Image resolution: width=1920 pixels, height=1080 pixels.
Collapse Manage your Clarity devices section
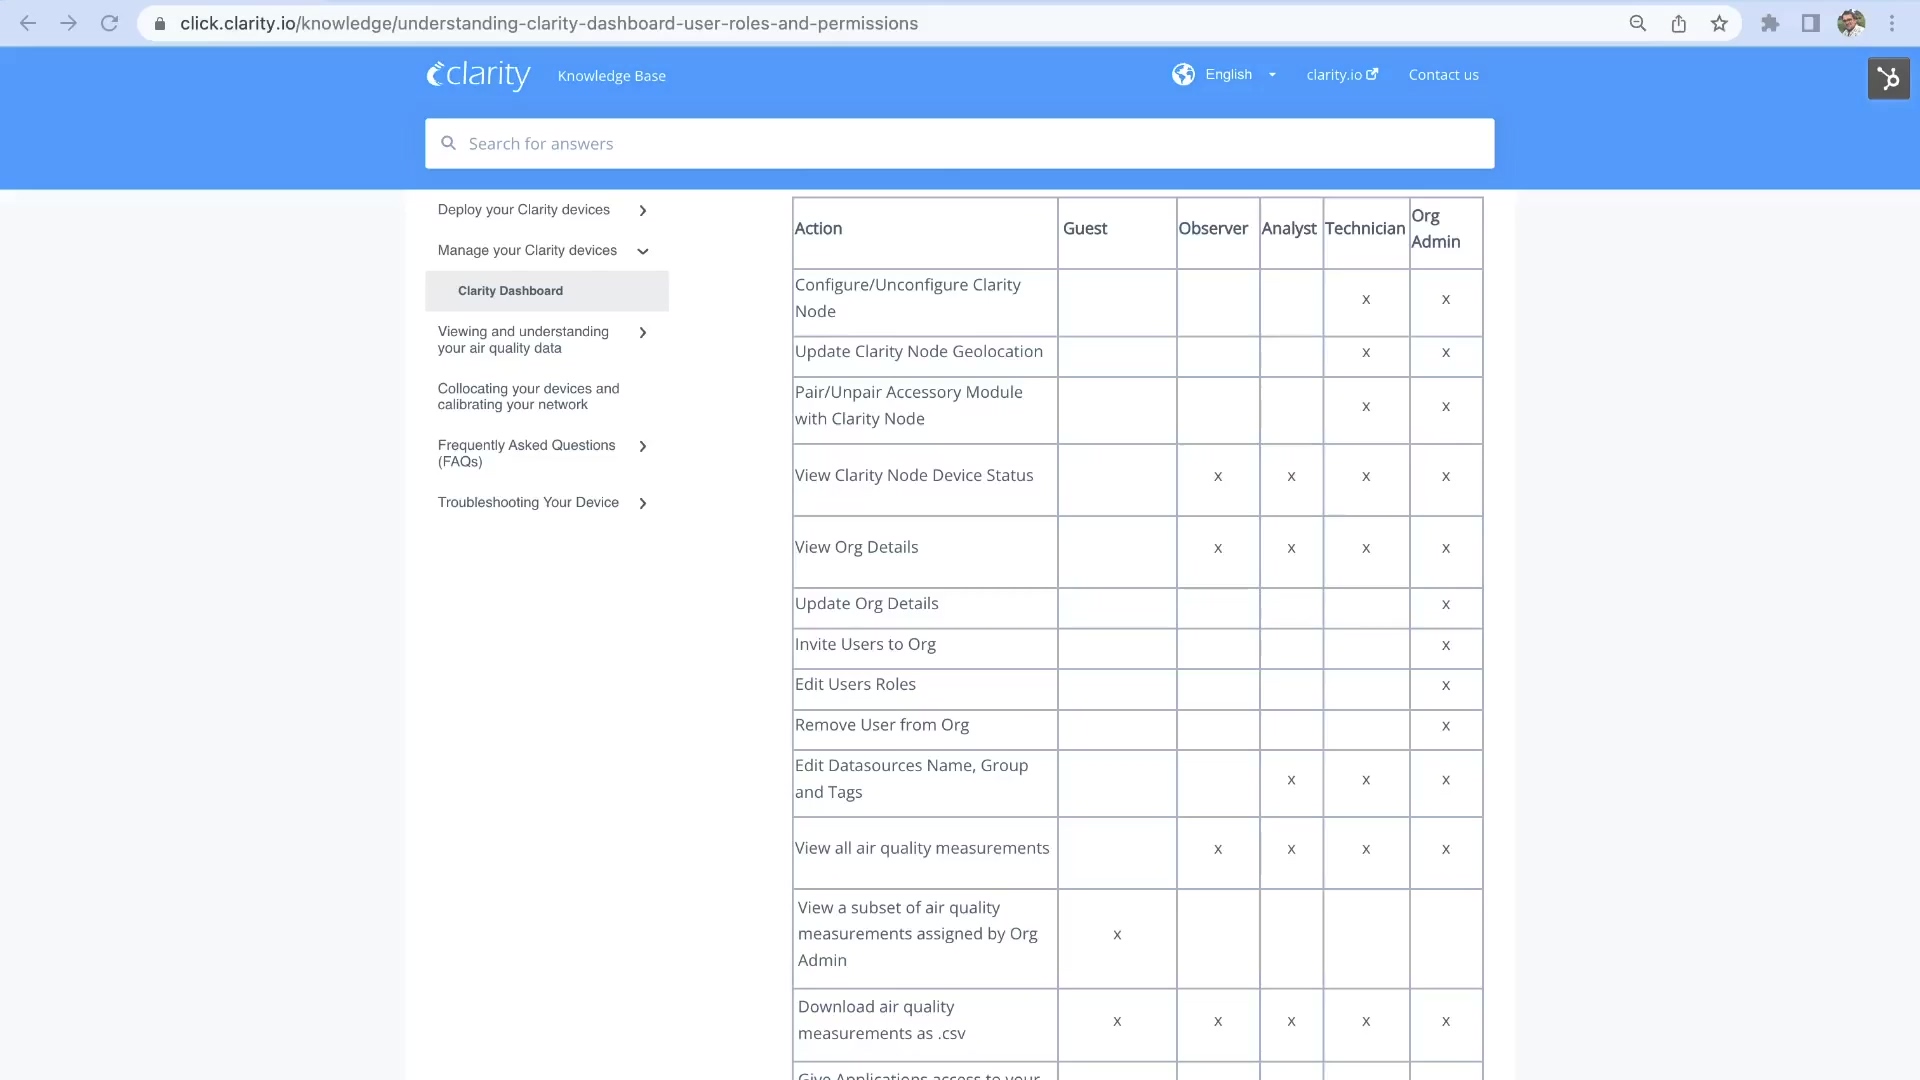click(x=643, y=251)
